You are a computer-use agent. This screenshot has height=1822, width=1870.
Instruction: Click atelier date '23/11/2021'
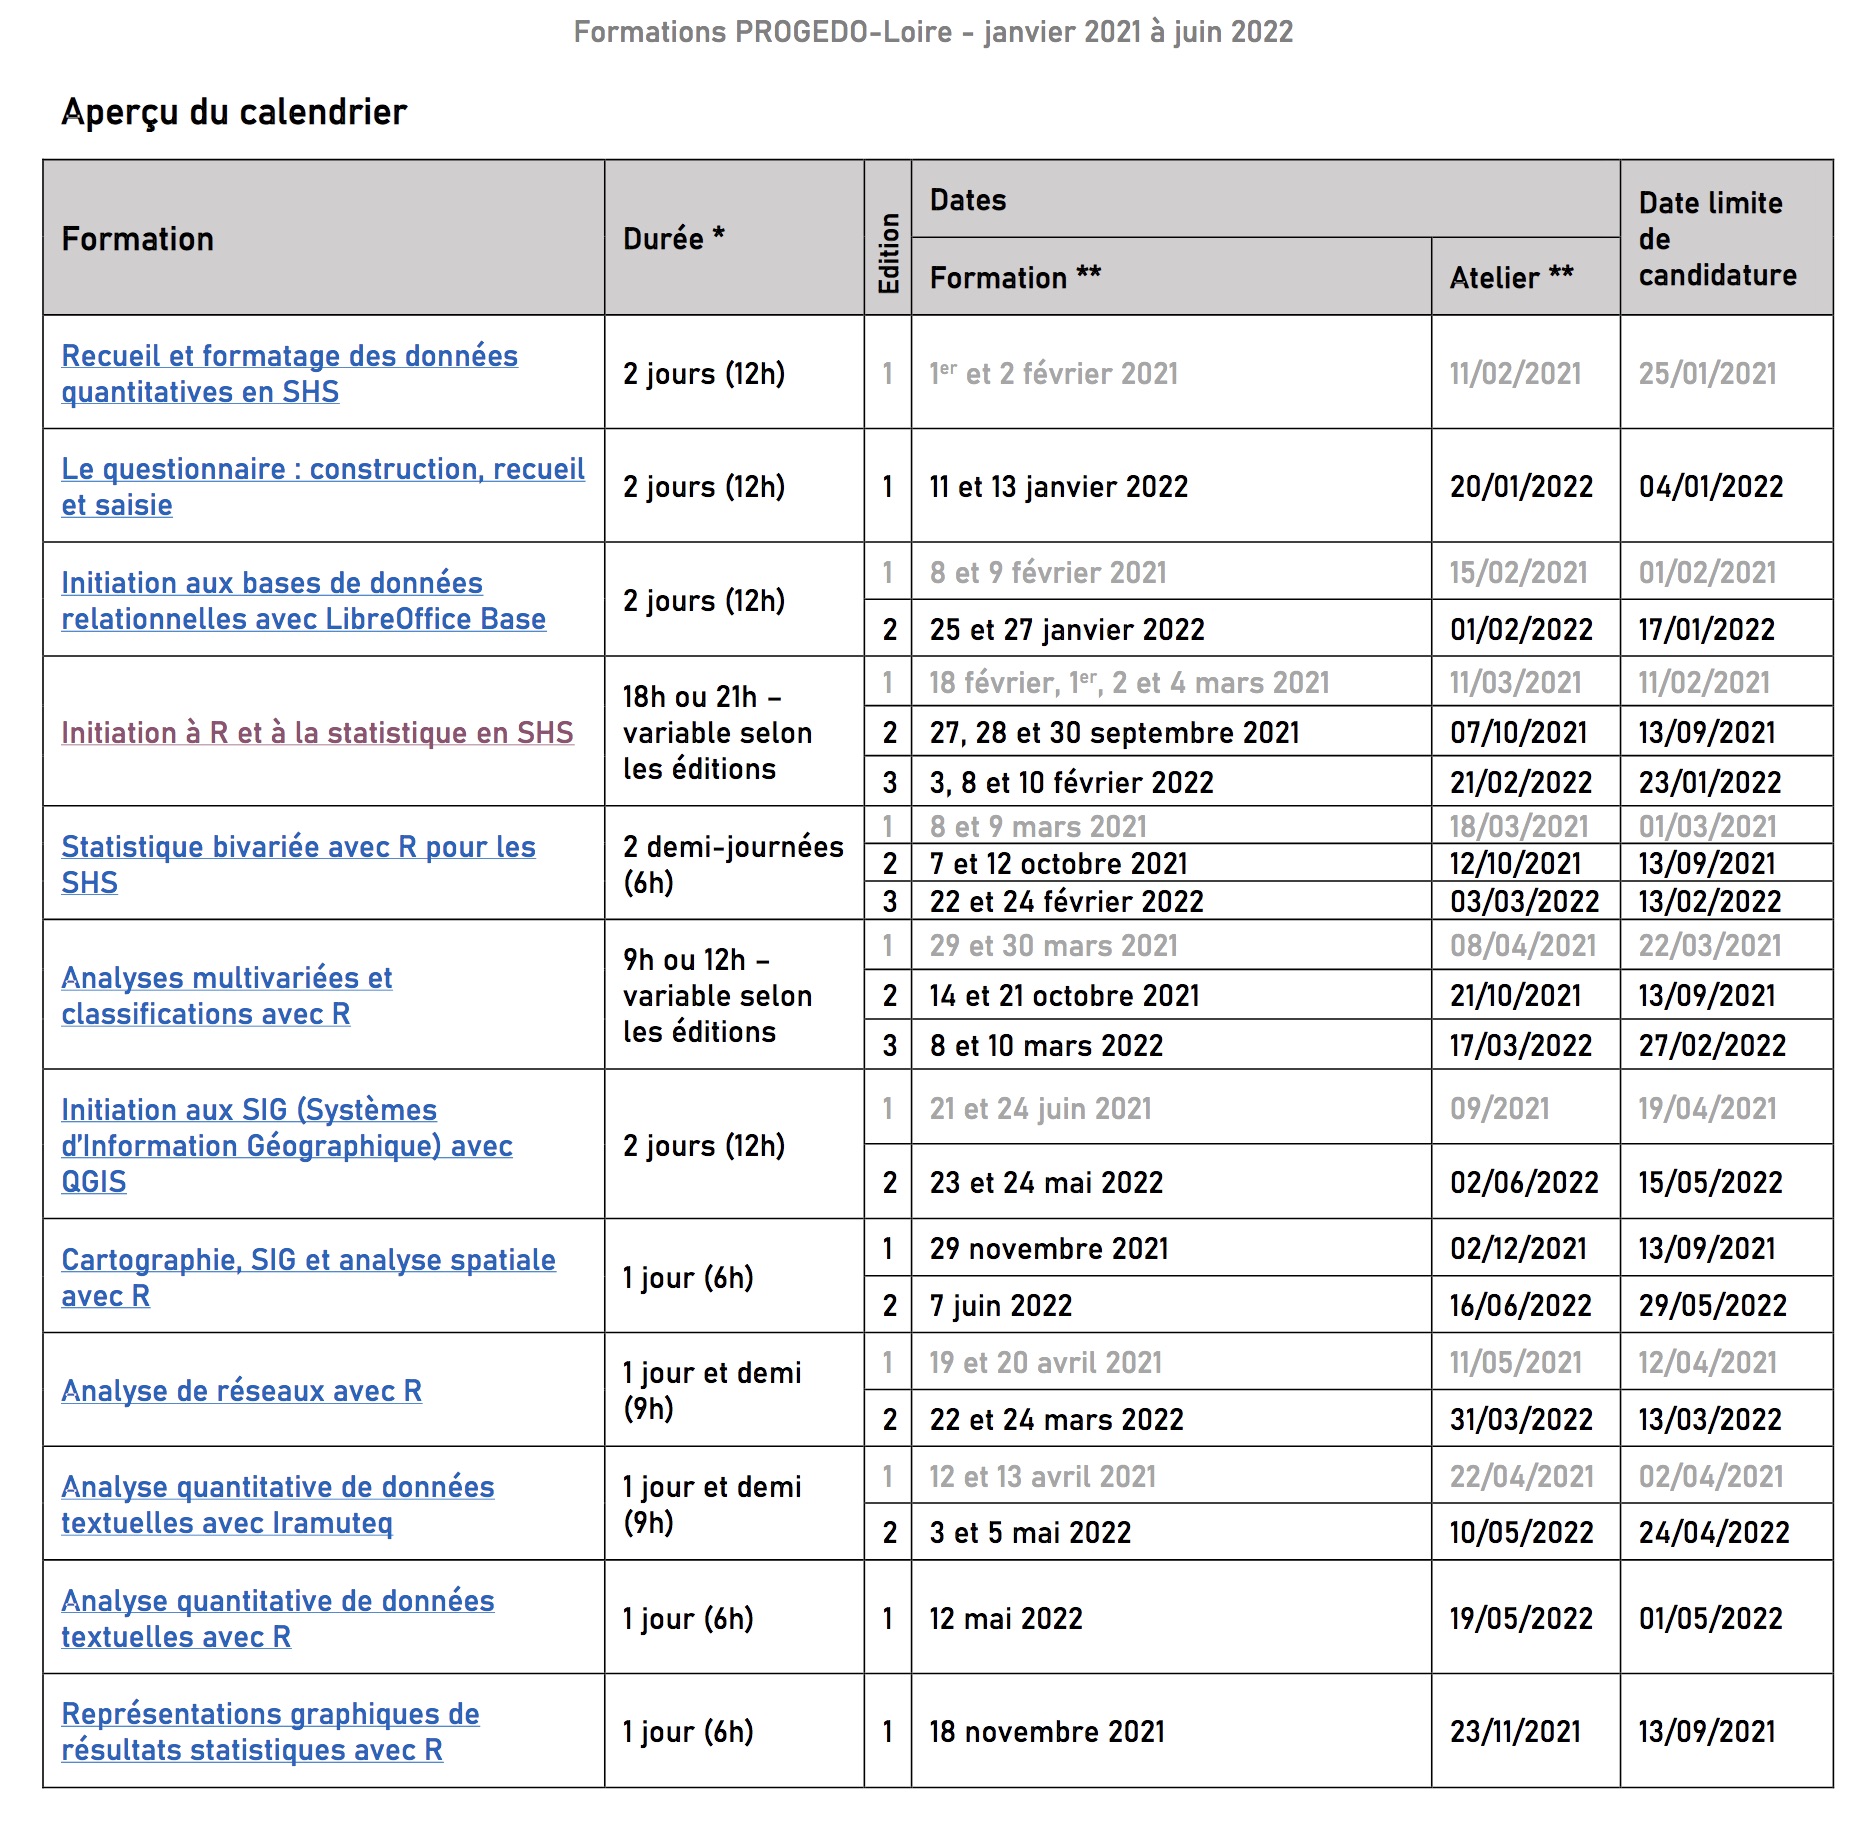pyautogui.click(x=1515, y=1731)
